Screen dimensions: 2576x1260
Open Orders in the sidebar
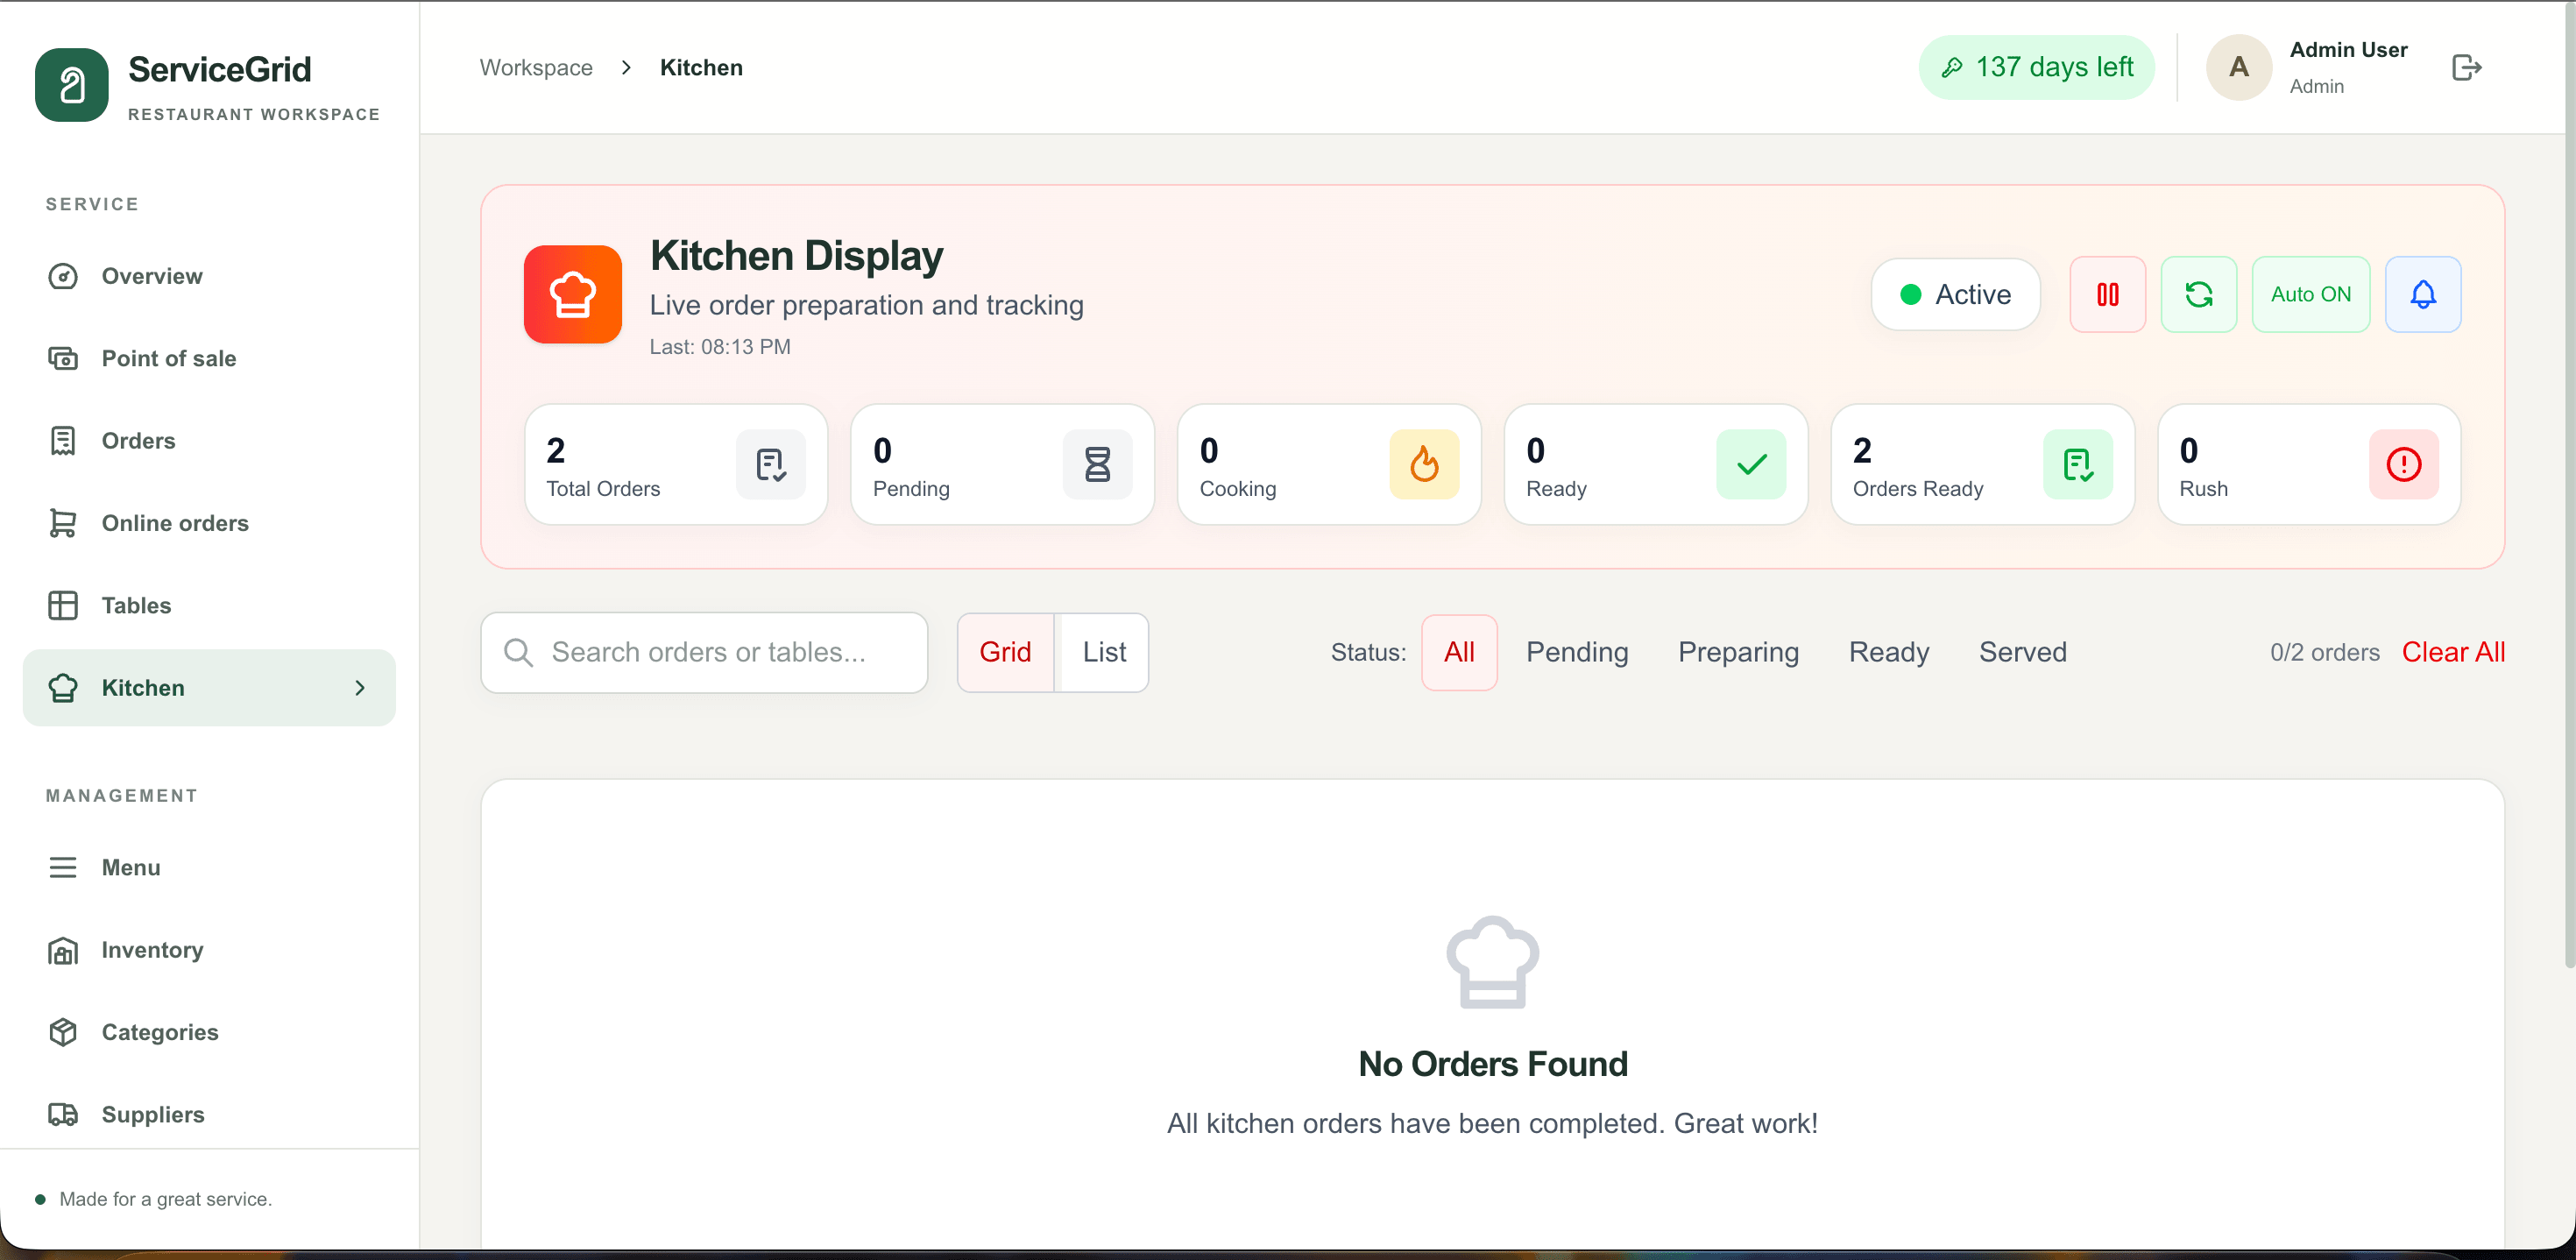point(209,441)
